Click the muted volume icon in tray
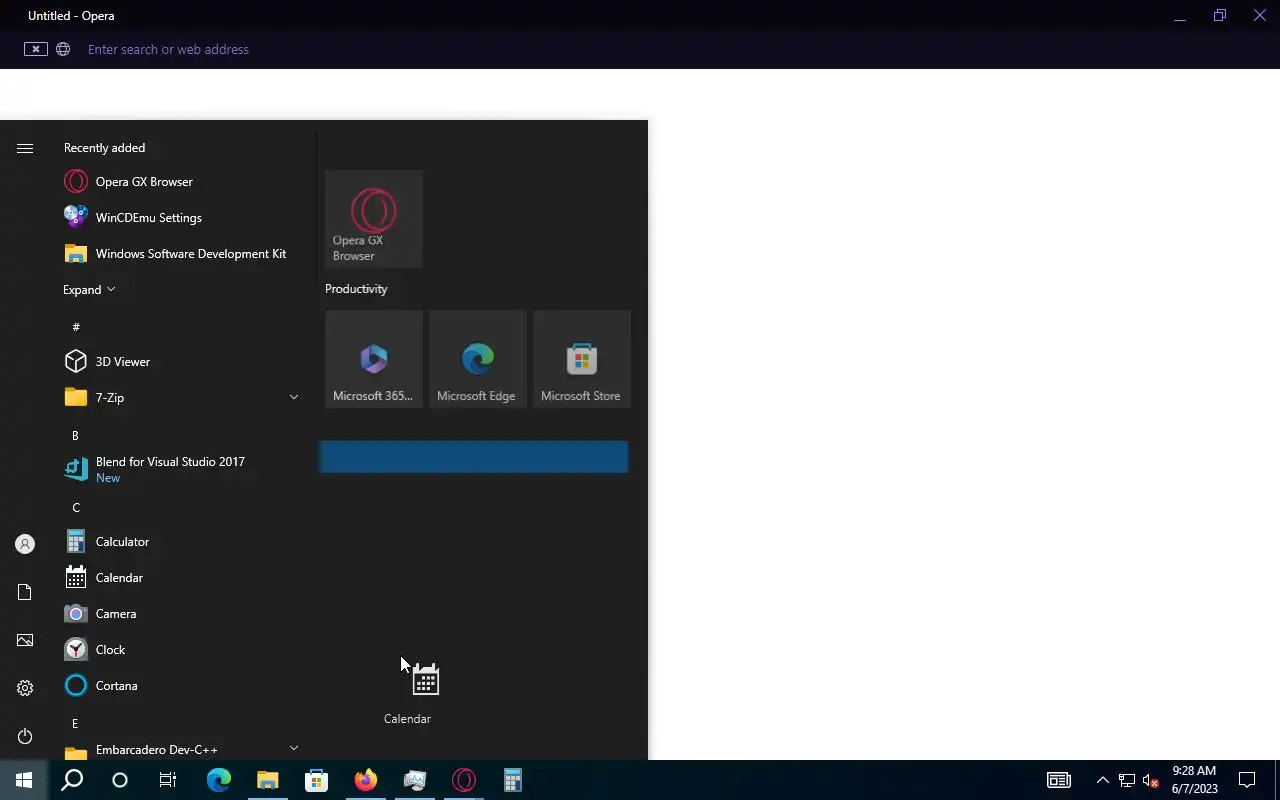Viewport: 1280px width, 800px height. coord(1150,781)
